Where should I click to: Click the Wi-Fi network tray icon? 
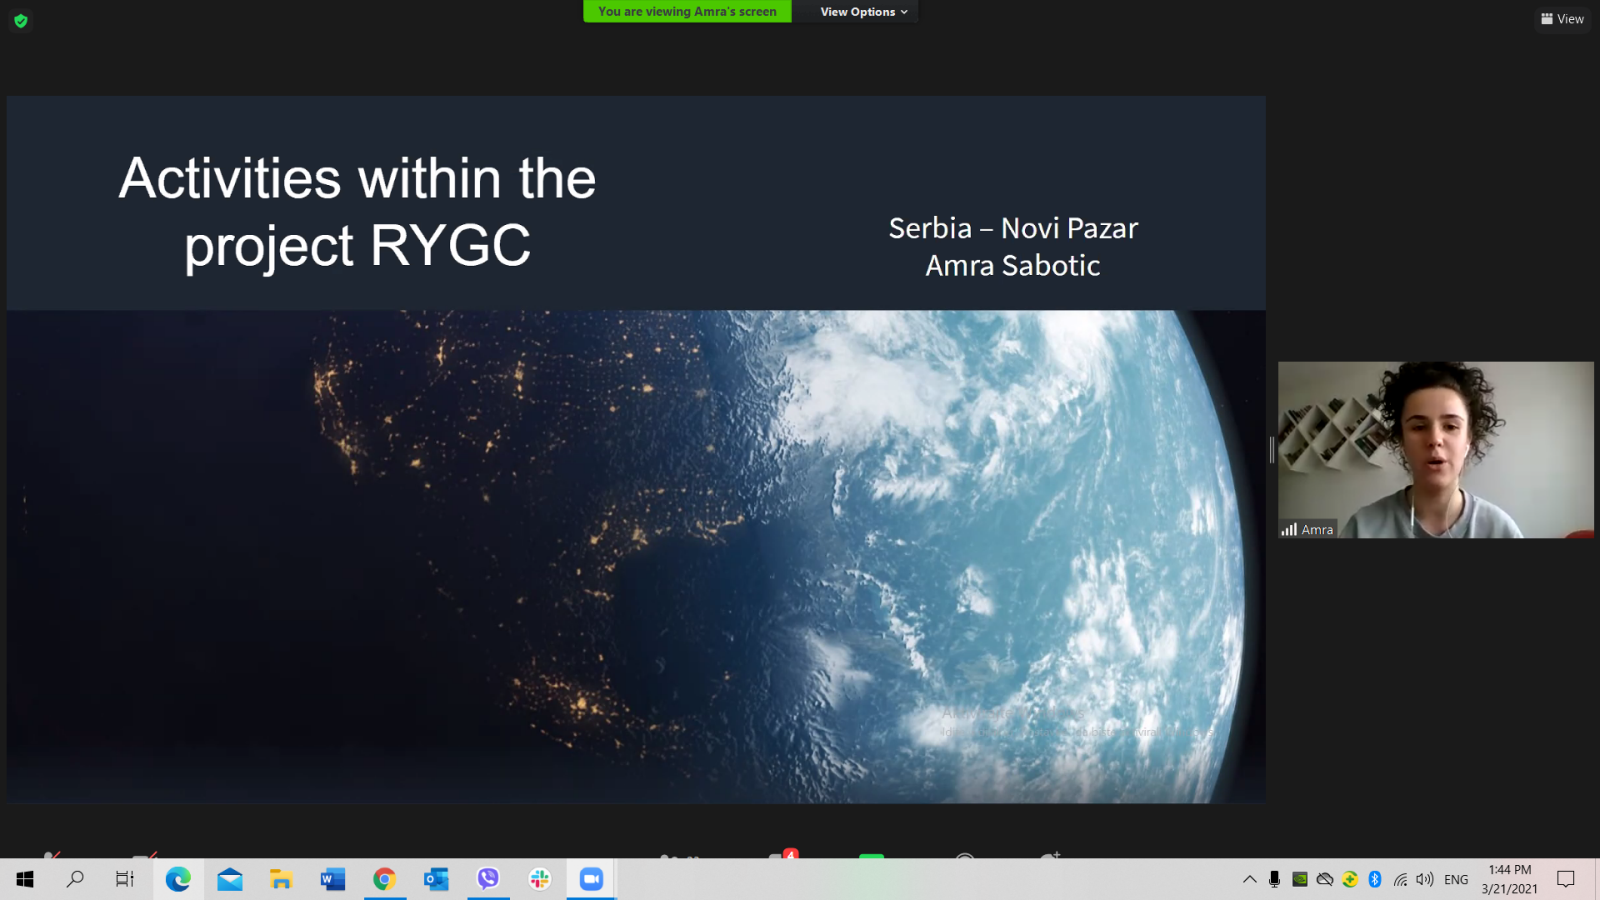pos(1400,880)
